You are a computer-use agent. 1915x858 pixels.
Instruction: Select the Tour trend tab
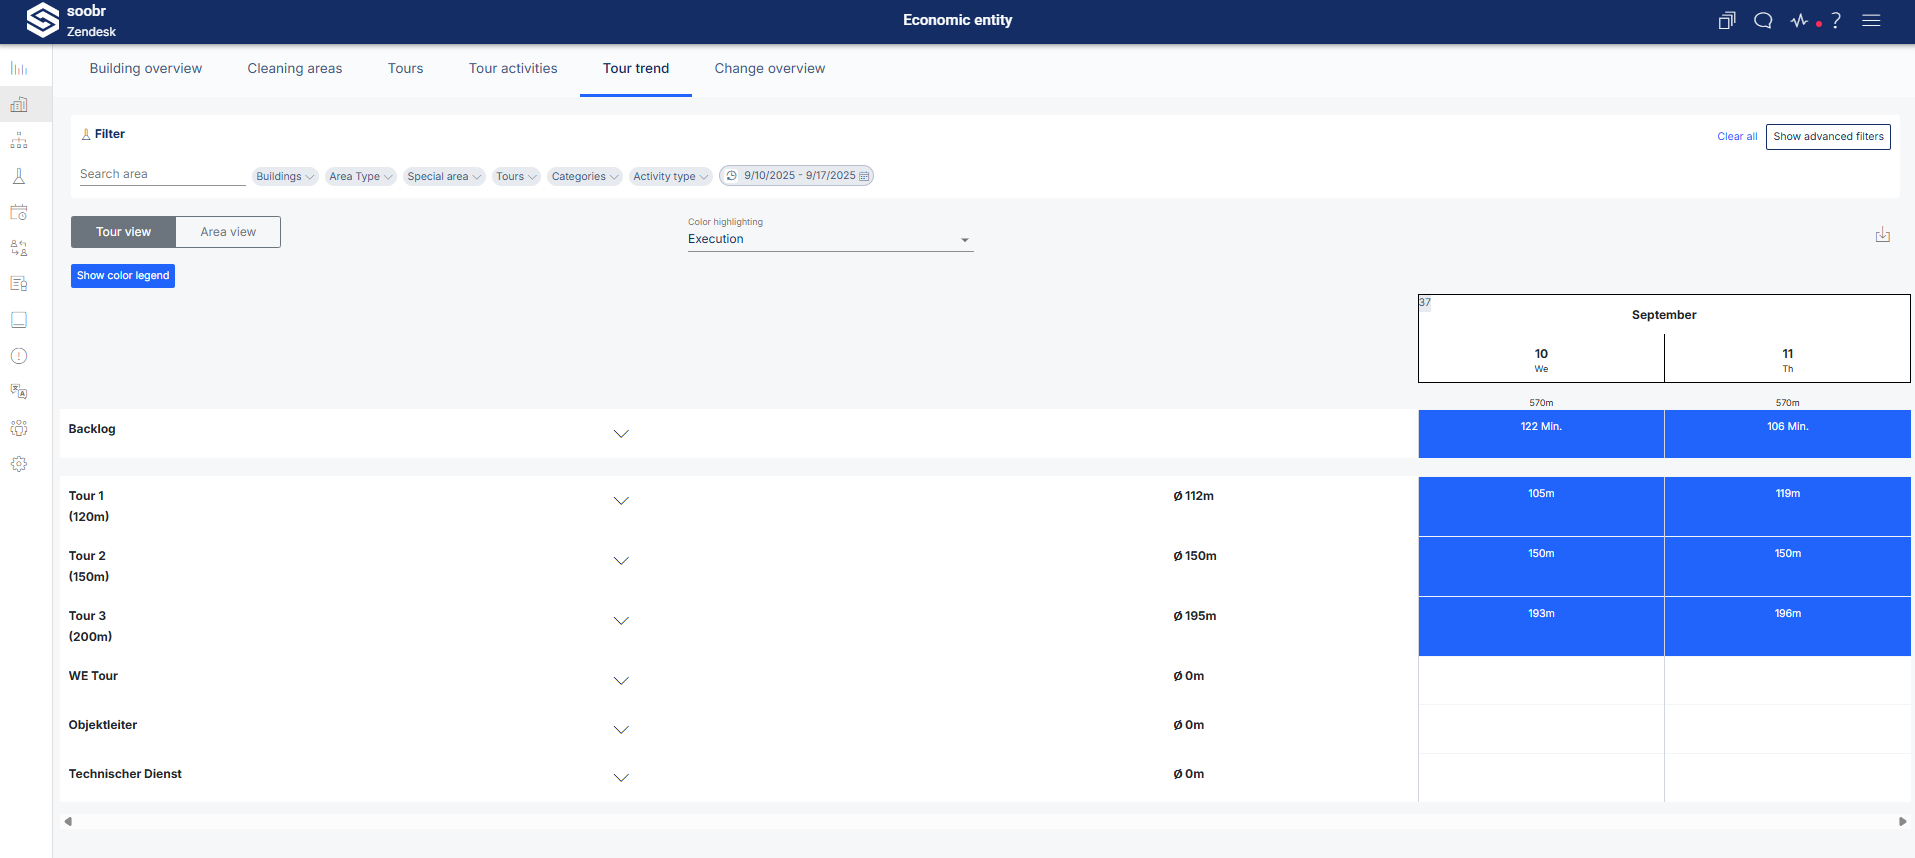click(636, 68)
